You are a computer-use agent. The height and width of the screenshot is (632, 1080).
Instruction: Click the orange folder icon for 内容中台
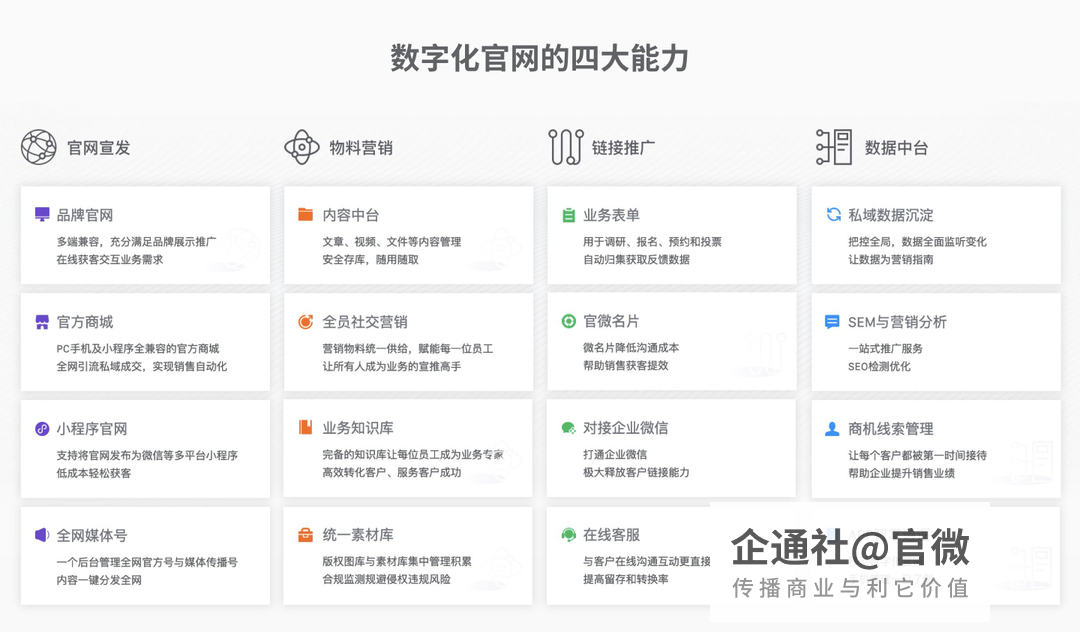click(305, 215)
